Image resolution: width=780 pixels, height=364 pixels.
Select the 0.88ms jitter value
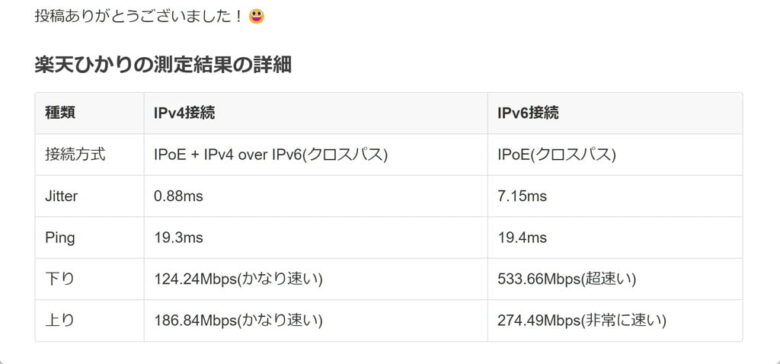(x=178, y=196)
